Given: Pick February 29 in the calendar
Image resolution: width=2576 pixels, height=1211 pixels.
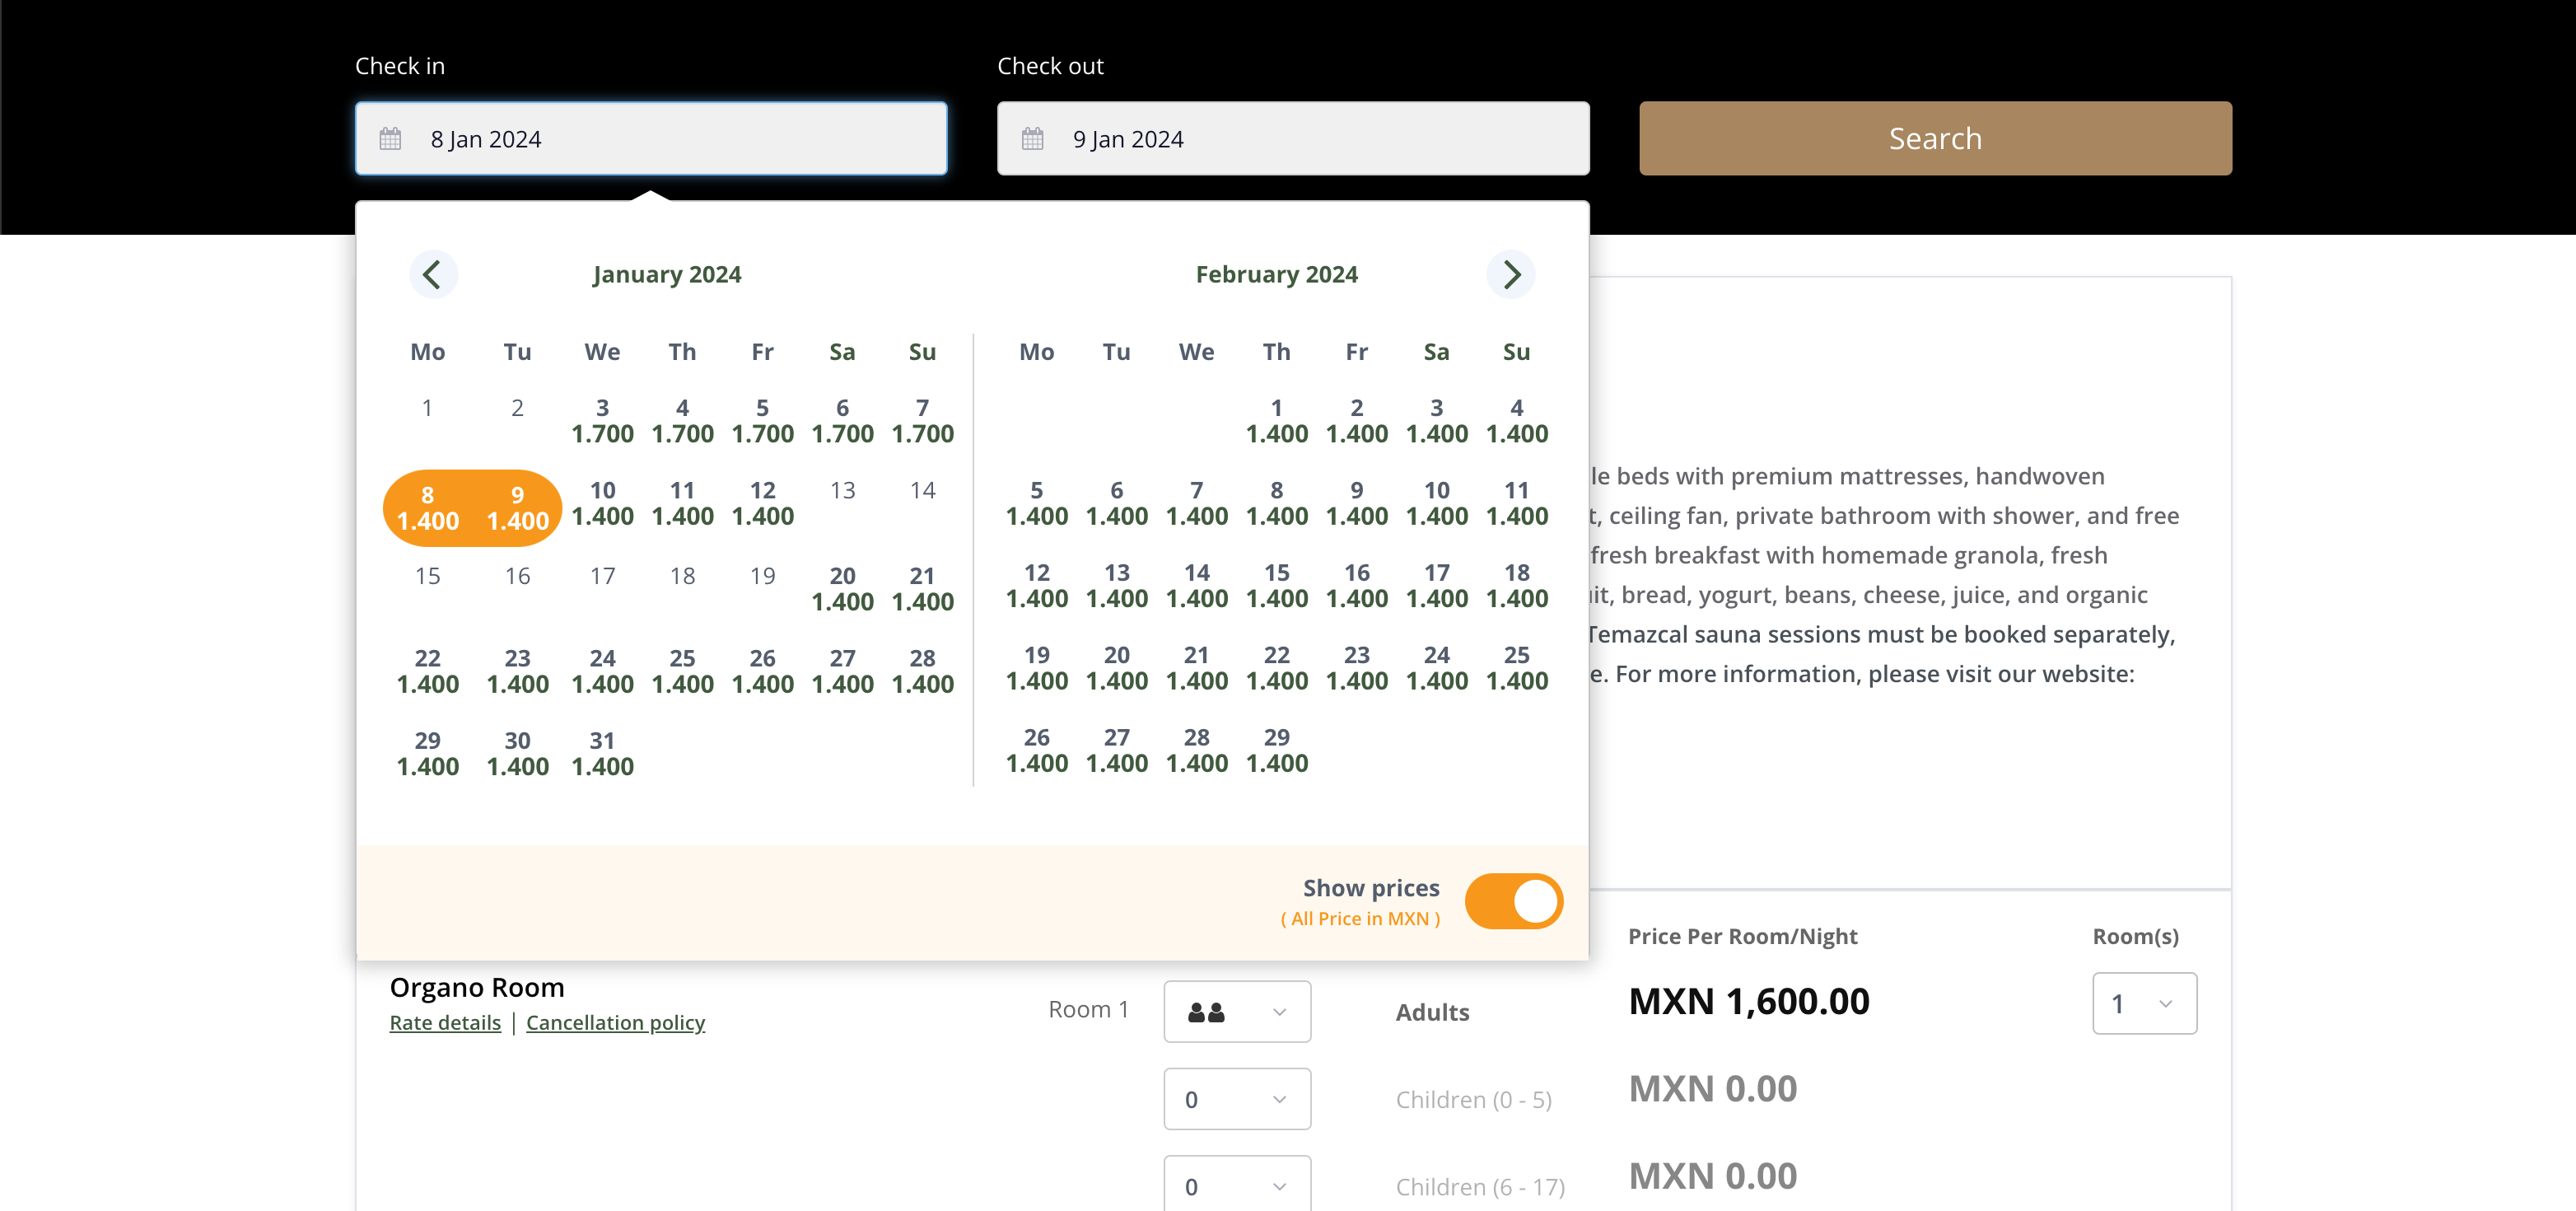Looking at the screenshot, I should click(1276, 750).
